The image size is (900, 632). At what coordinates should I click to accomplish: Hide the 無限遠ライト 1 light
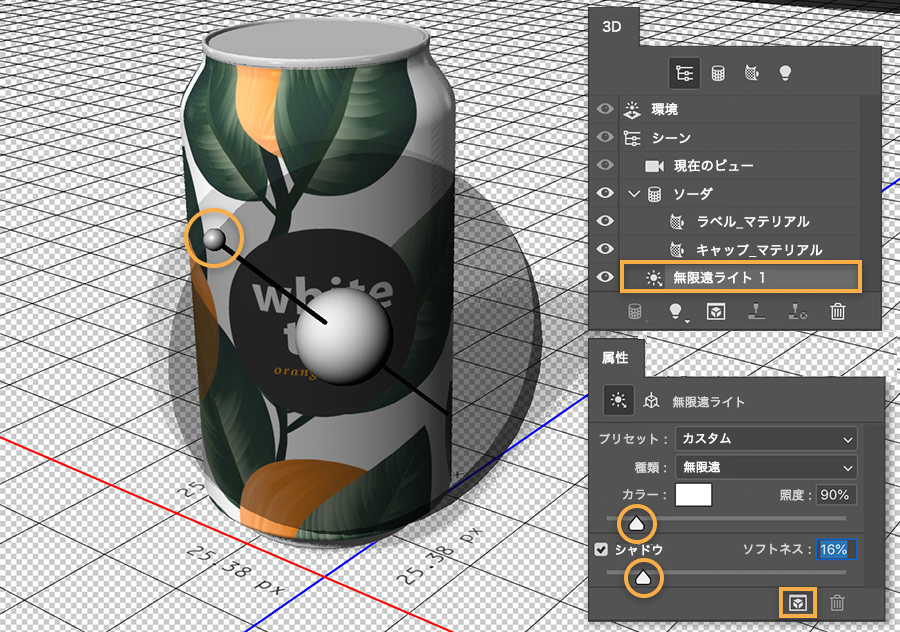[x=604, y=277]
